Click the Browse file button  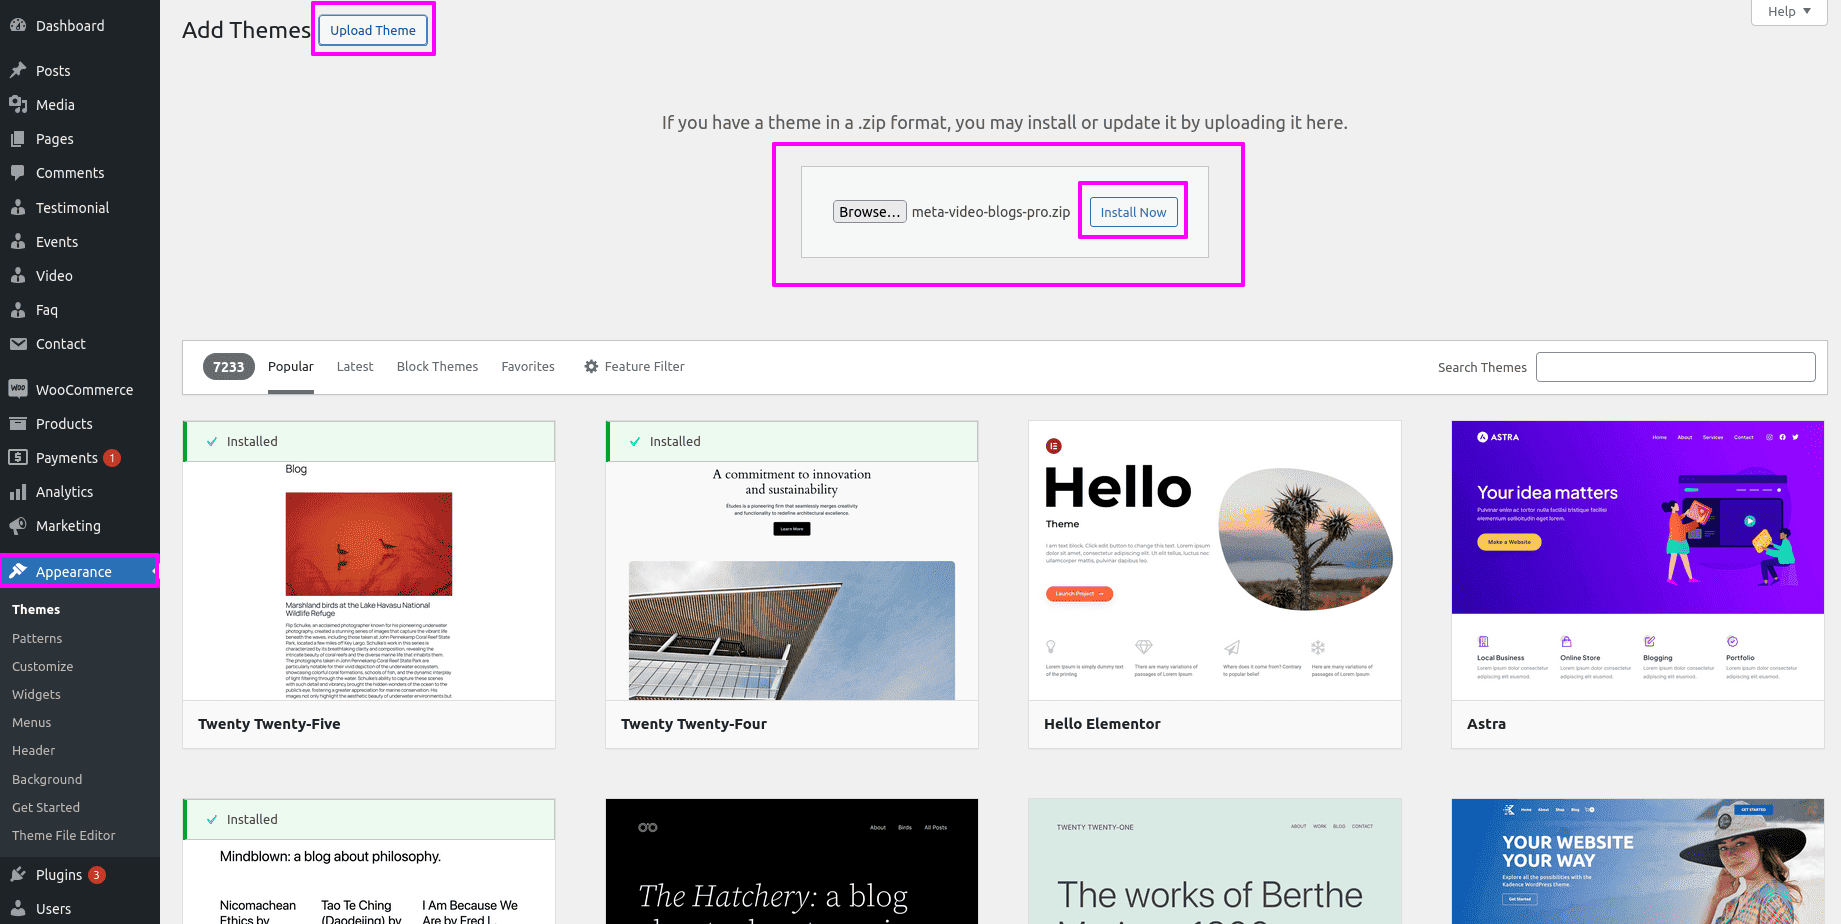pos(870,212)
